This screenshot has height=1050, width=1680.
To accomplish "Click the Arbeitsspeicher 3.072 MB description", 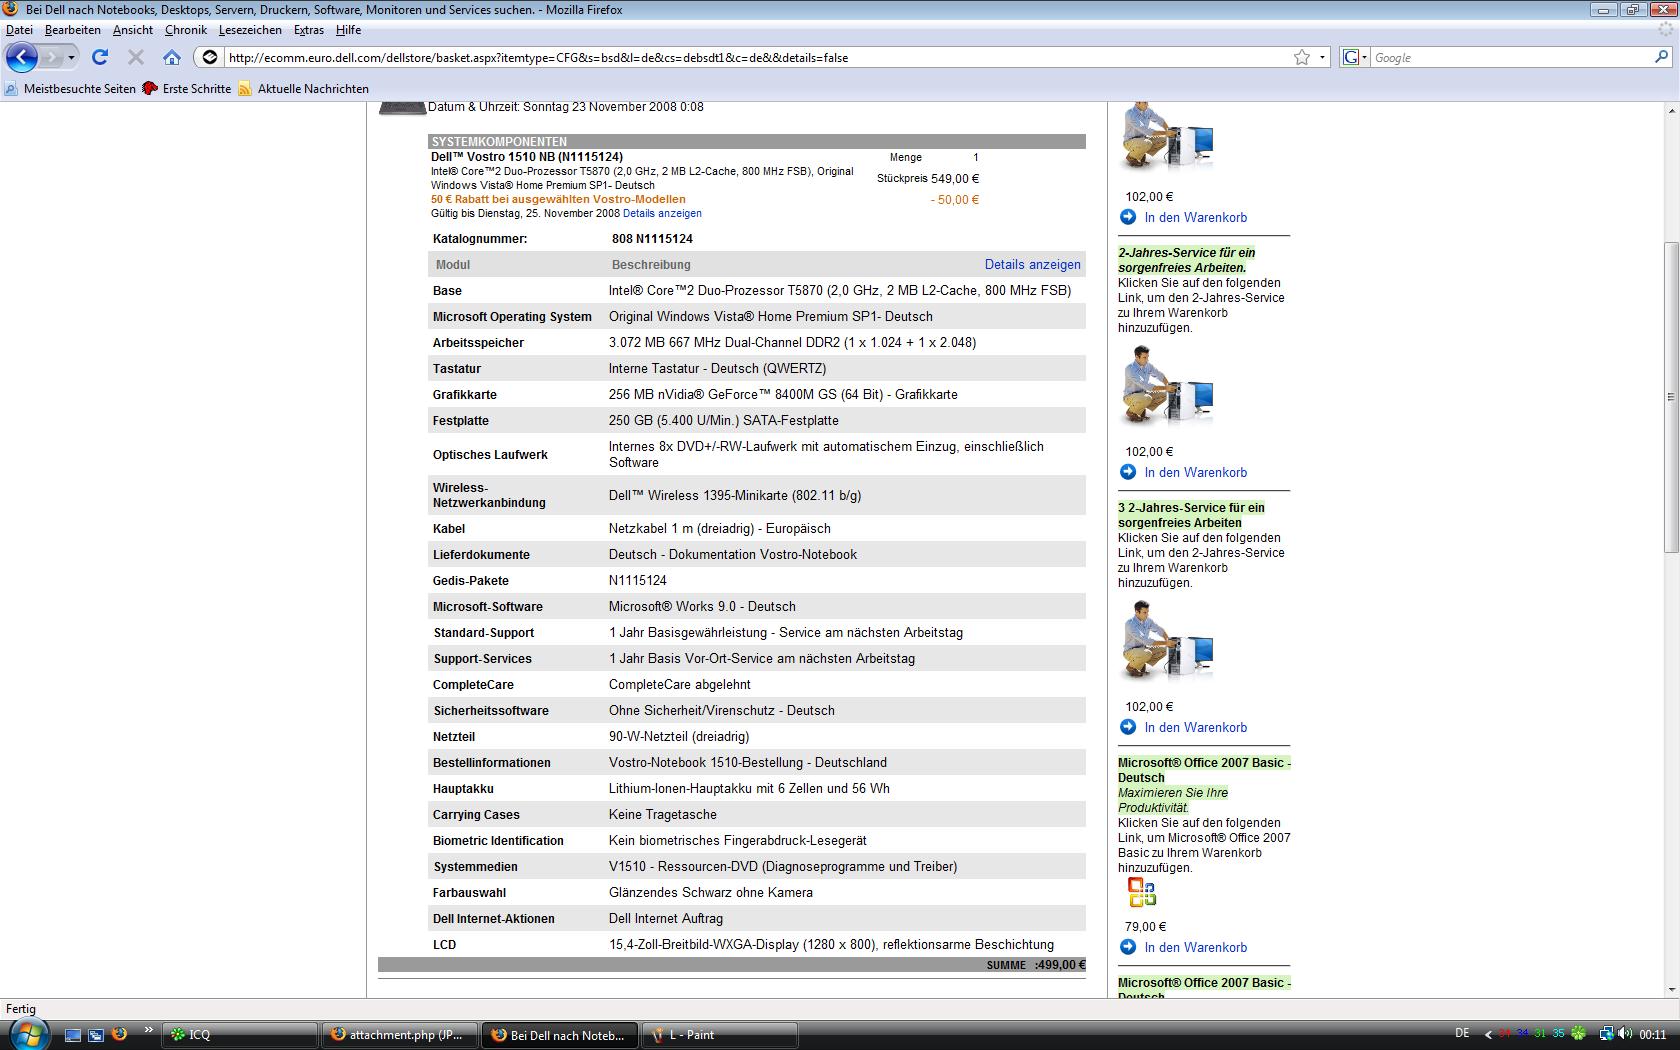I will point(792,342).
